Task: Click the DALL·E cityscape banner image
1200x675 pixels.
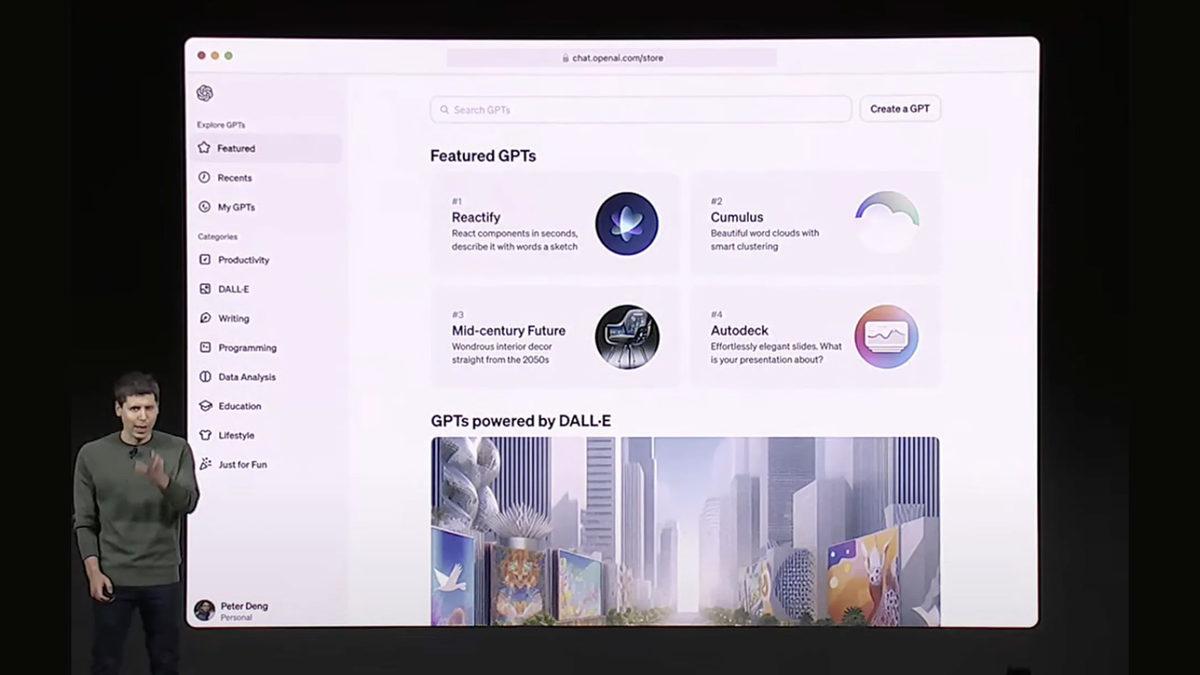Action: [x=685, y=531]
